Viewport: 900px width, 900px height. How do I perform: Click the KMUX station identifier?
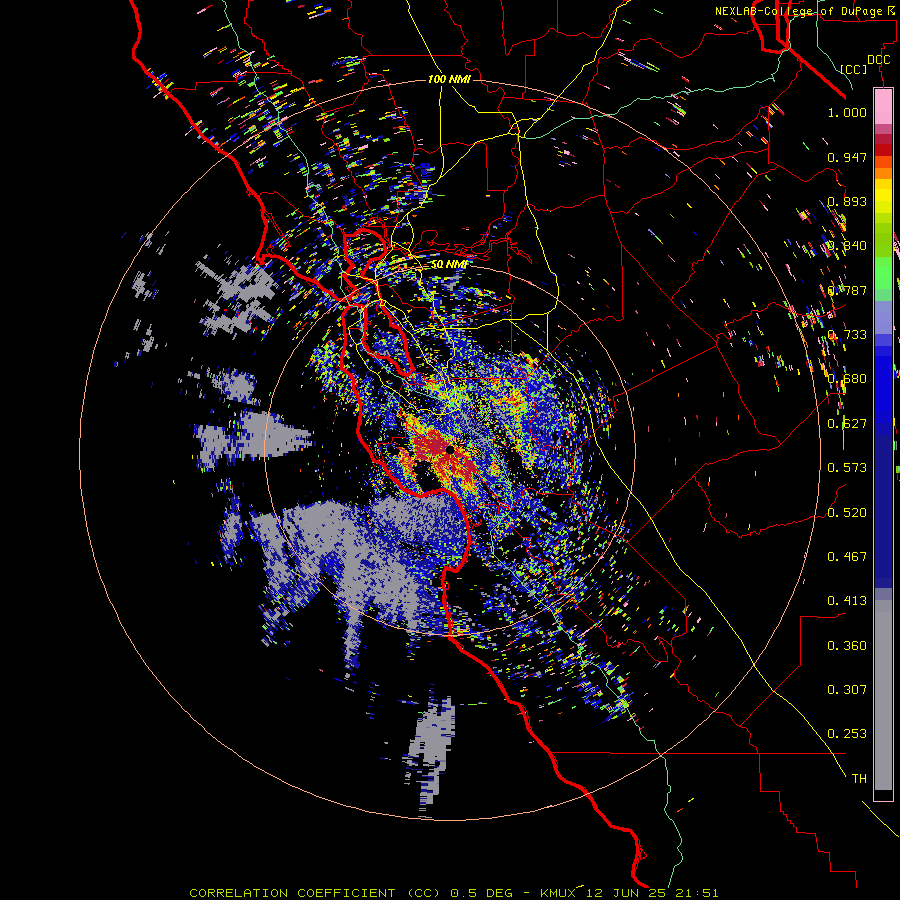[x=560, y=893]
